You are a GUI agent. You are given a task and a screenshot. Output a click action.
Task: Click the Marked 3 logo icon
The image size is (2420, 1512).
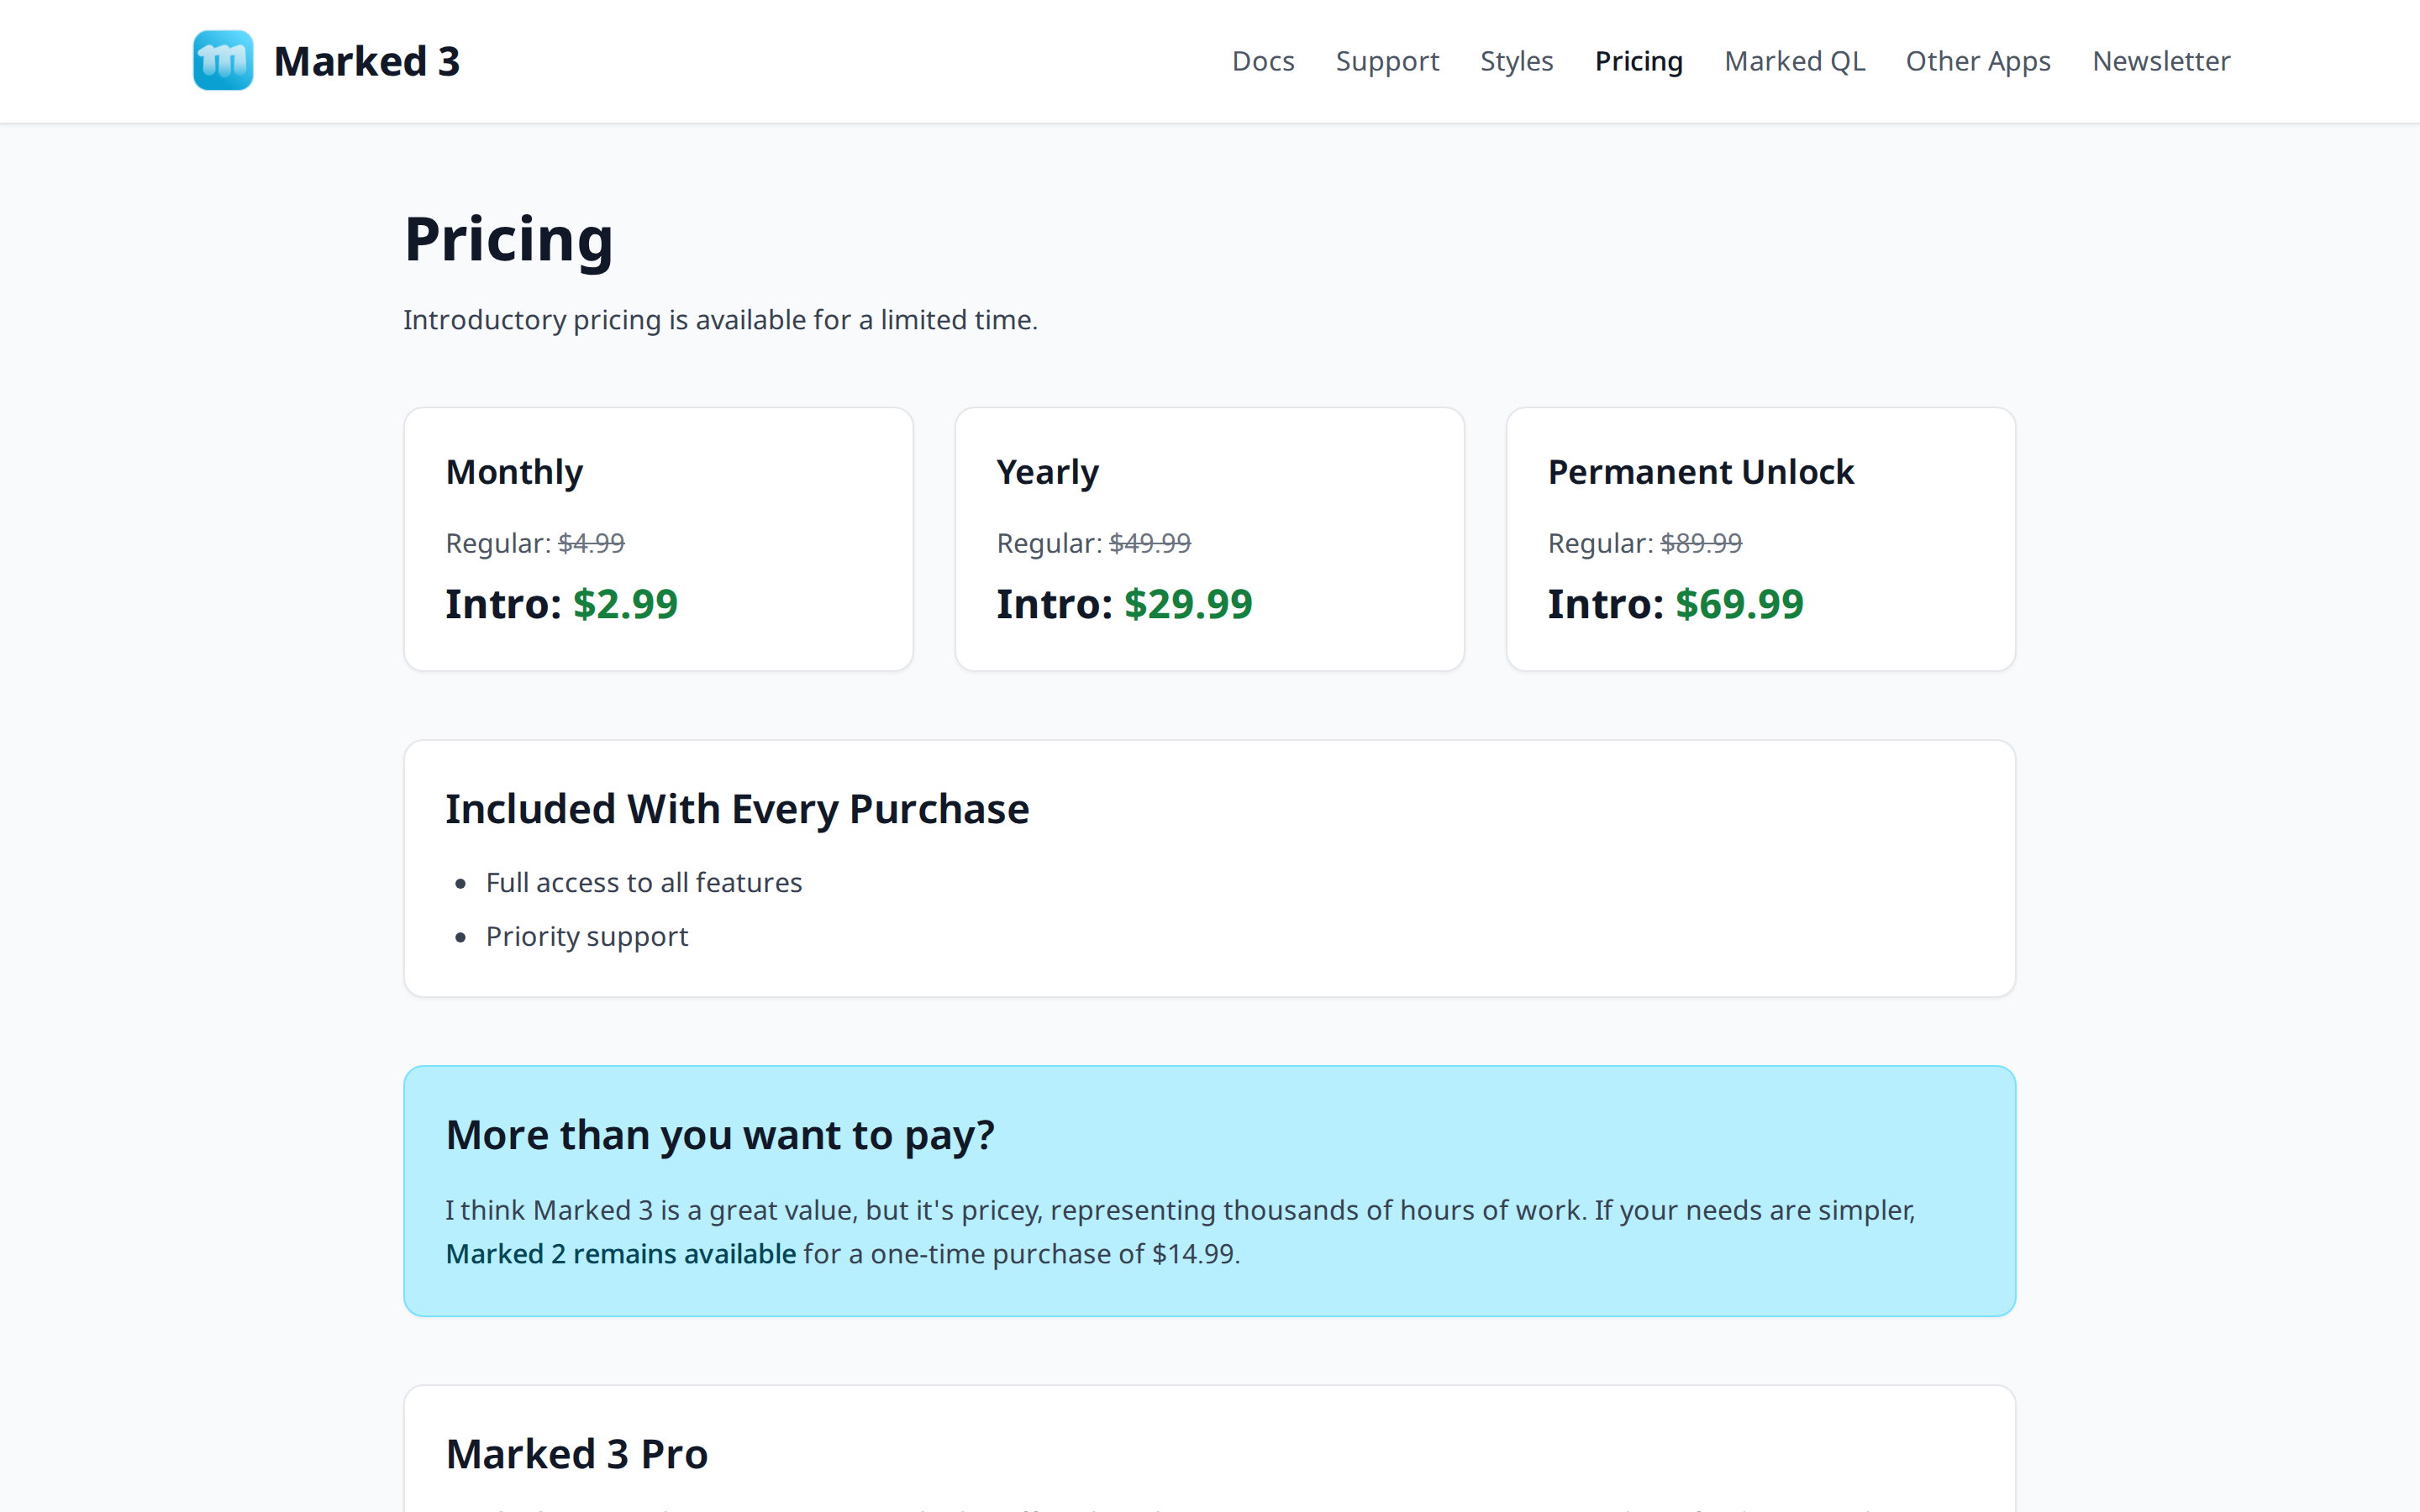(223, 61)
